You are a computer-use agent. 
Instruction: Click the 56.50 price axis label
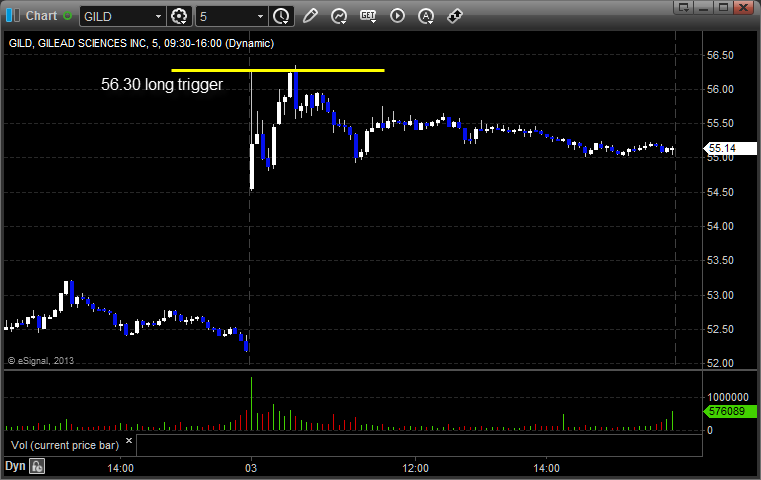coord(720,55)
